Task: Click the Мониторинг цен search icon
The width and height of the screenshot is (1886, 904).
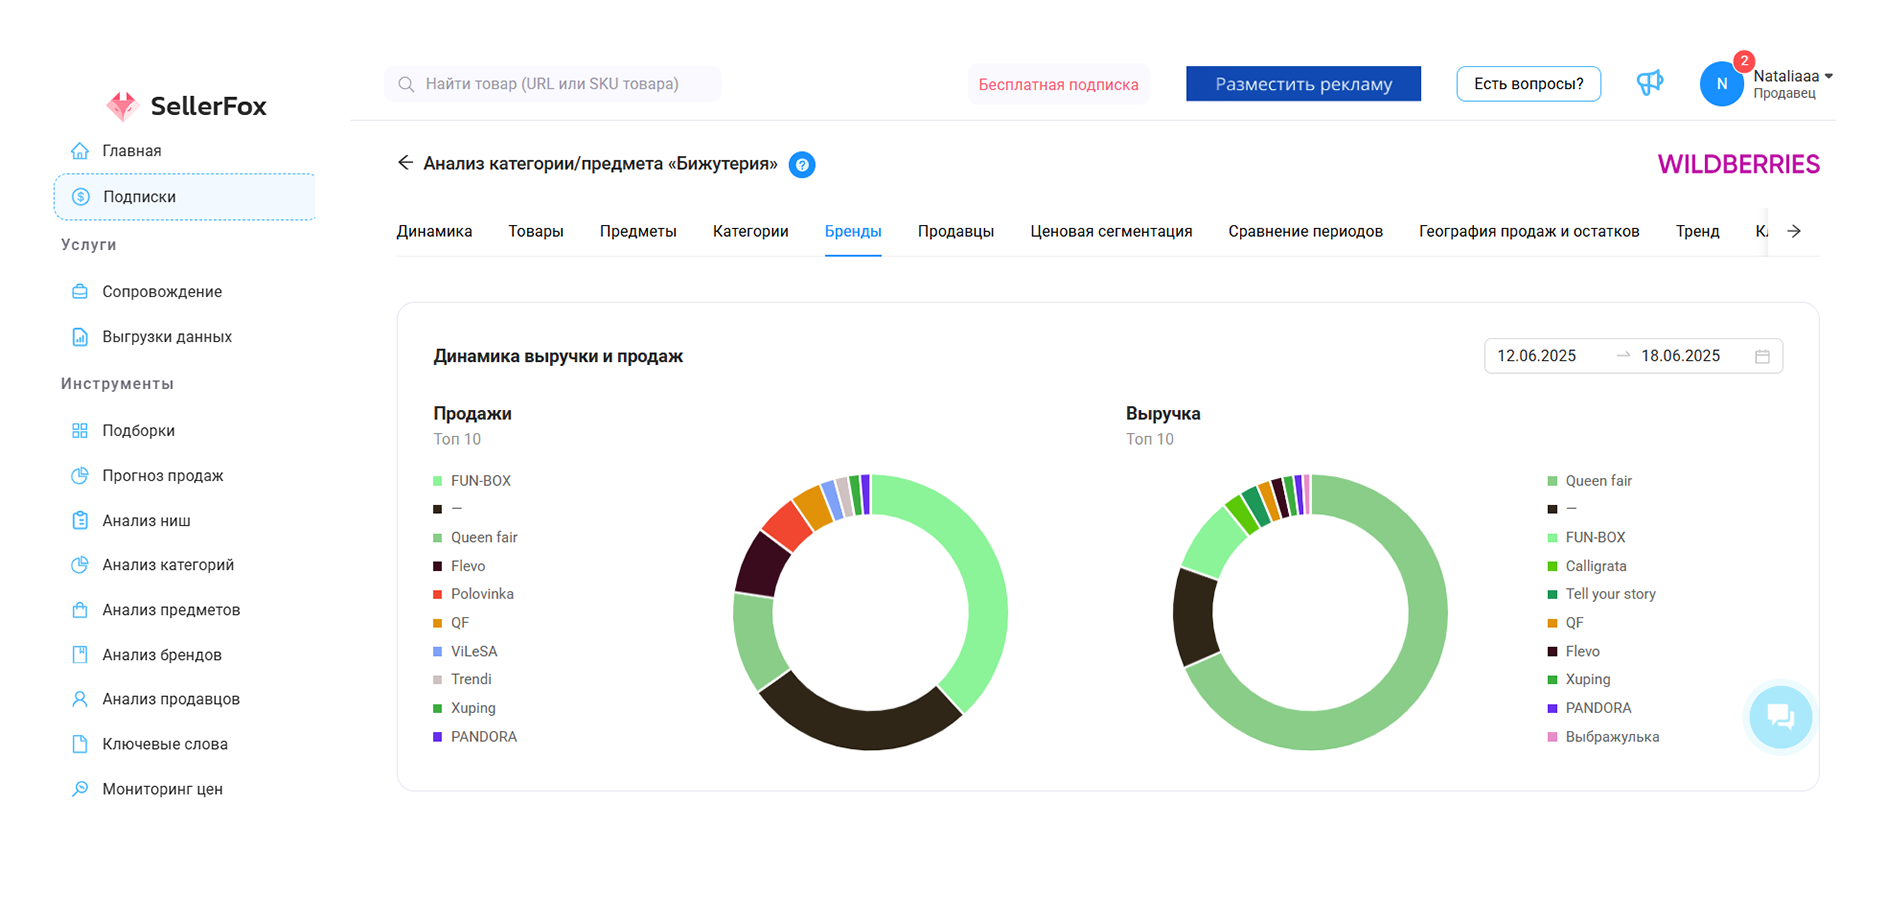Action: (x=80, y=789)
